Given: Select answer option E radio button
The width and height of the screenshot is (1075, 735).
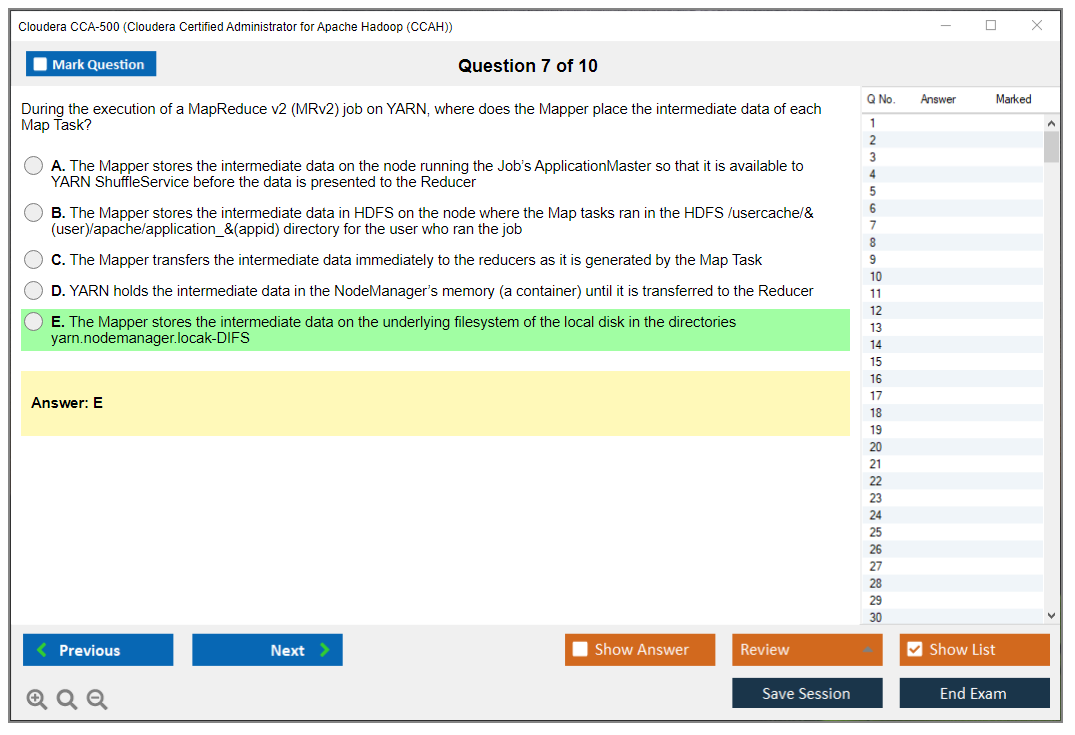Looking at the screenshot, I should (x=34, y=322).
